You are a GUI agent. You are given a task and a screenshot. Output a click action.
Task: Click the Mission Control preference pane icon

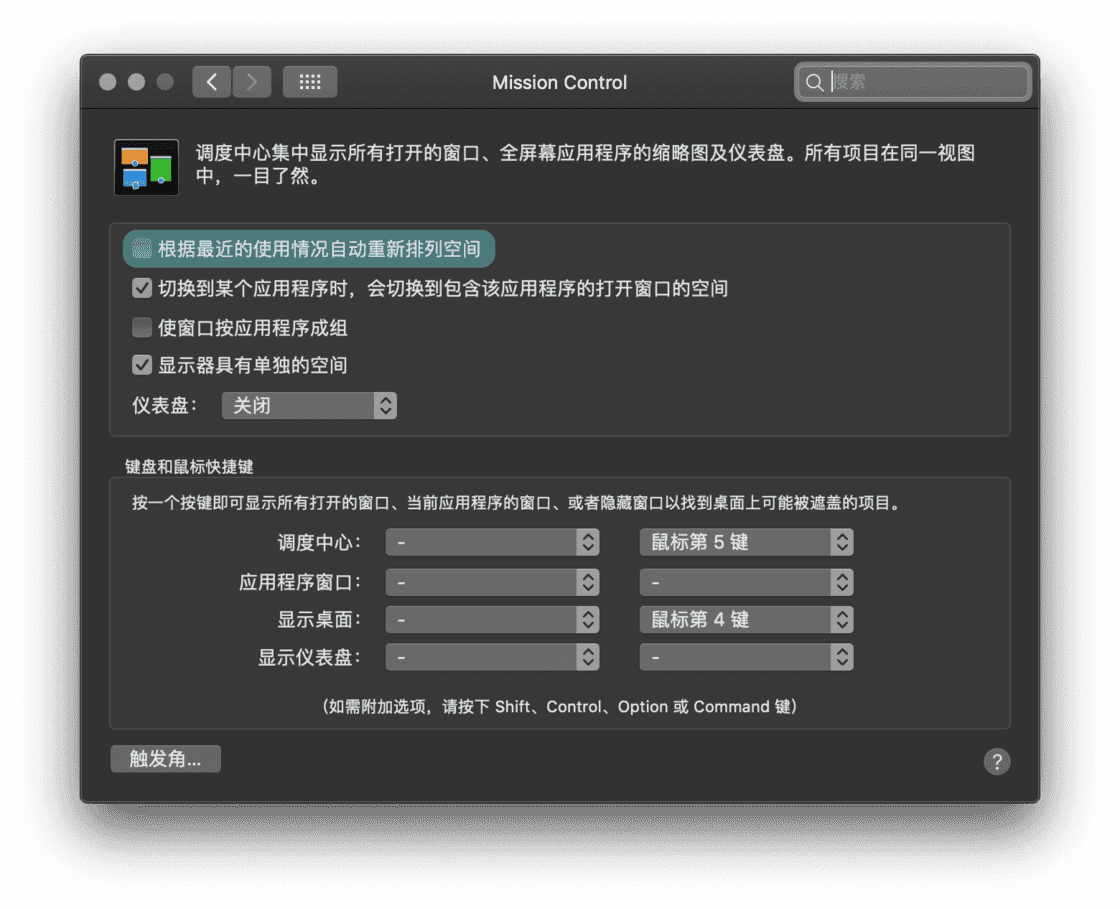[146, 167]
